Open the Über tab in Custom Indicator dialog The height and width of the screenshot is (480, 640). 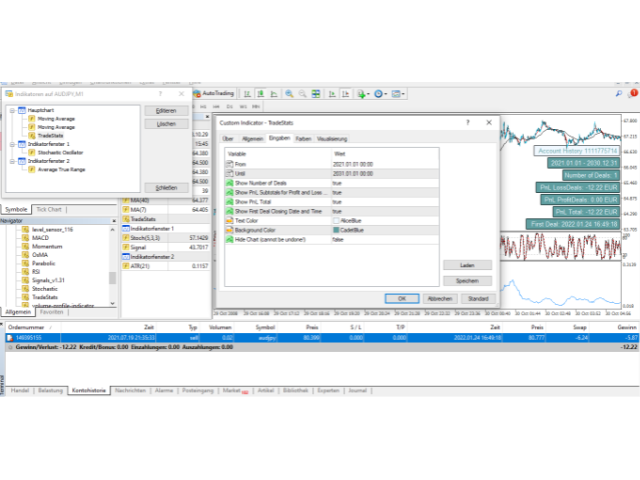pyautogui.click(x=228, y=139)
